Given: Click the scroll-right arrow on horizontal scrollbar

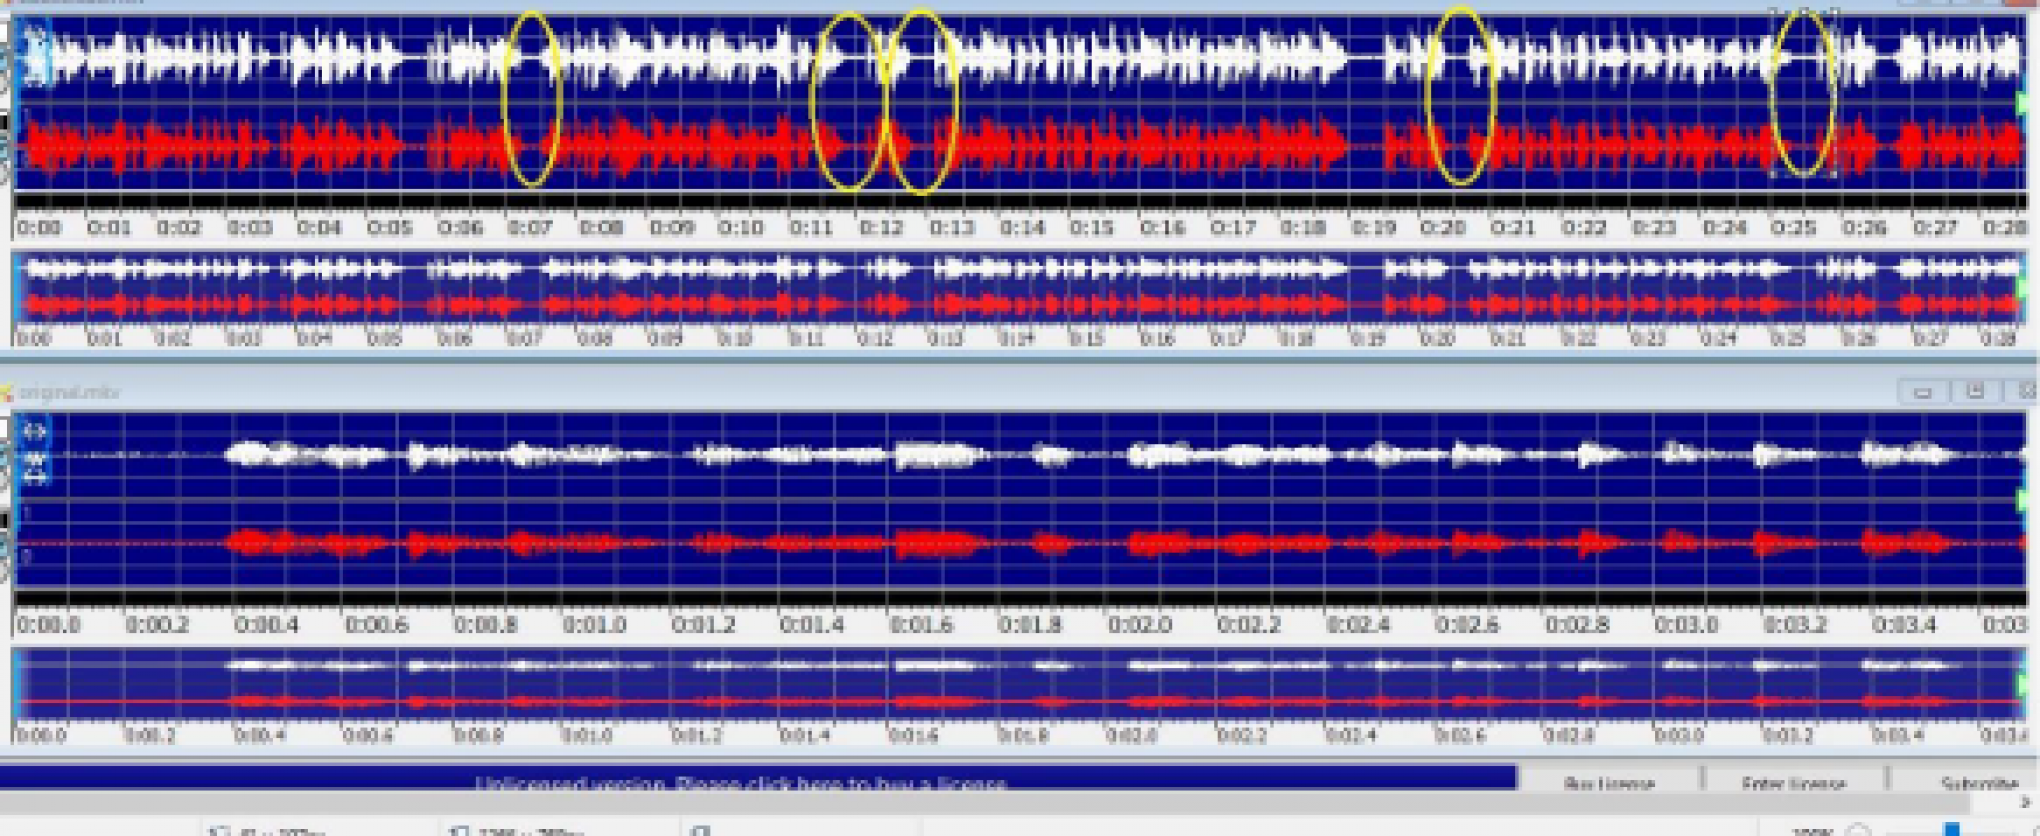Looking at the screenshot, I should point(2027,803).
